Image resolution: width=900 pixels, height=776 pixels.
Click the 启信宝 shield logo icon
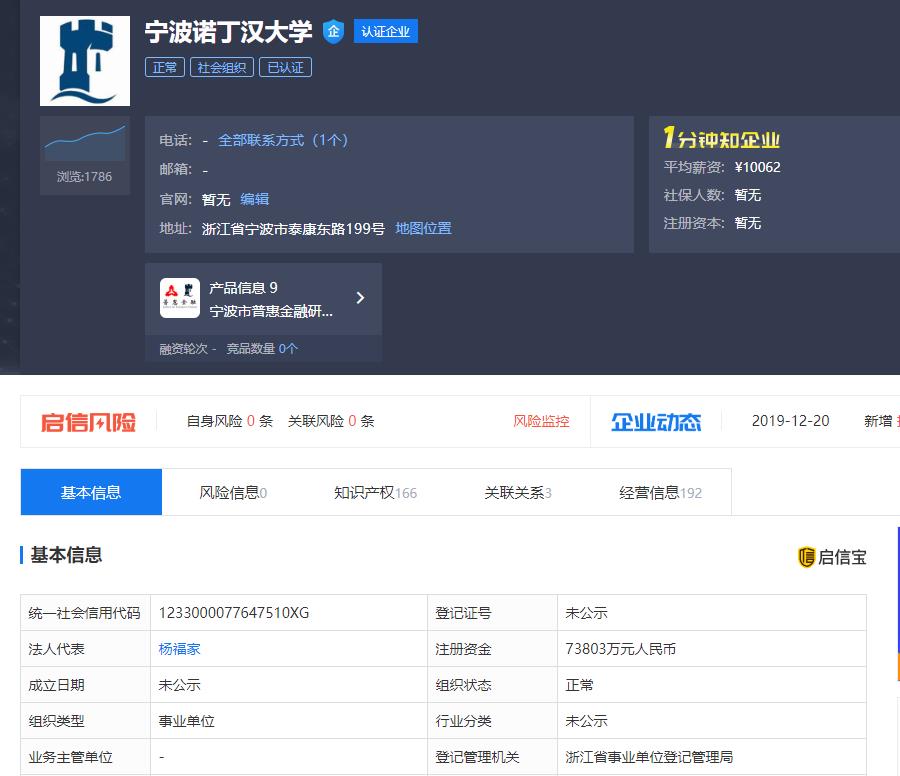point(806,557)
